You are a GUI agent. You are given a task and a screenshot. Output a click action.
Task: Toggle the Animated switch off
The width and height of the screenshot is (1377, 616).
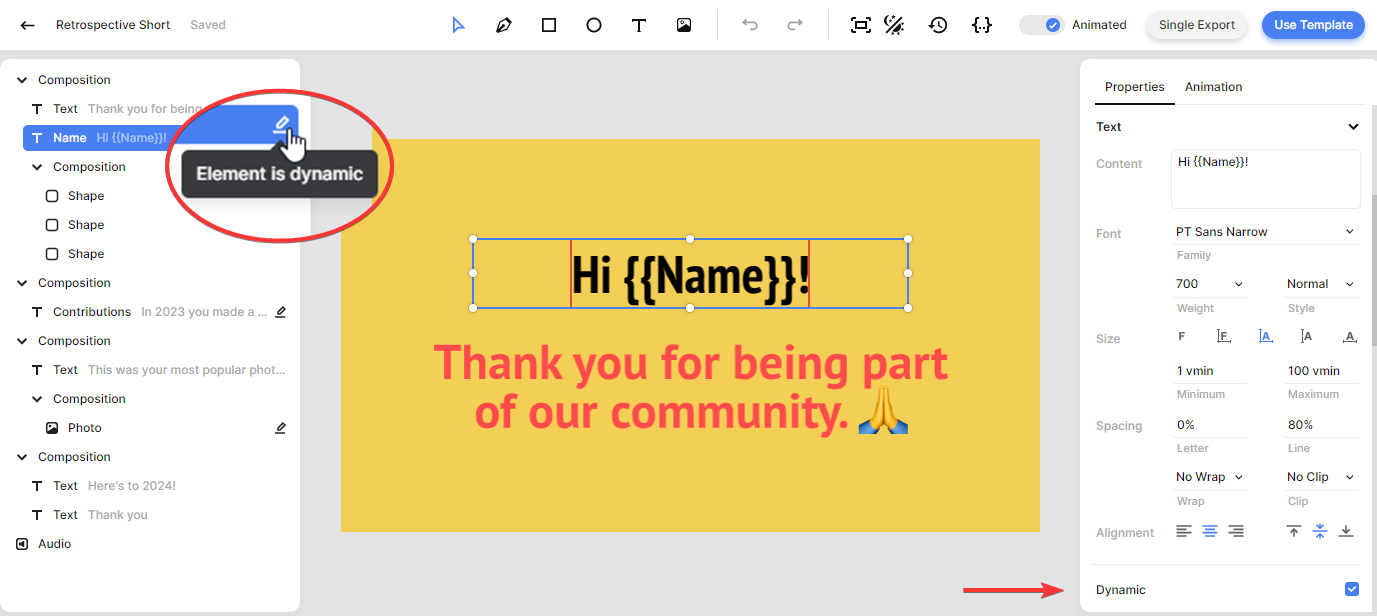1042,25
